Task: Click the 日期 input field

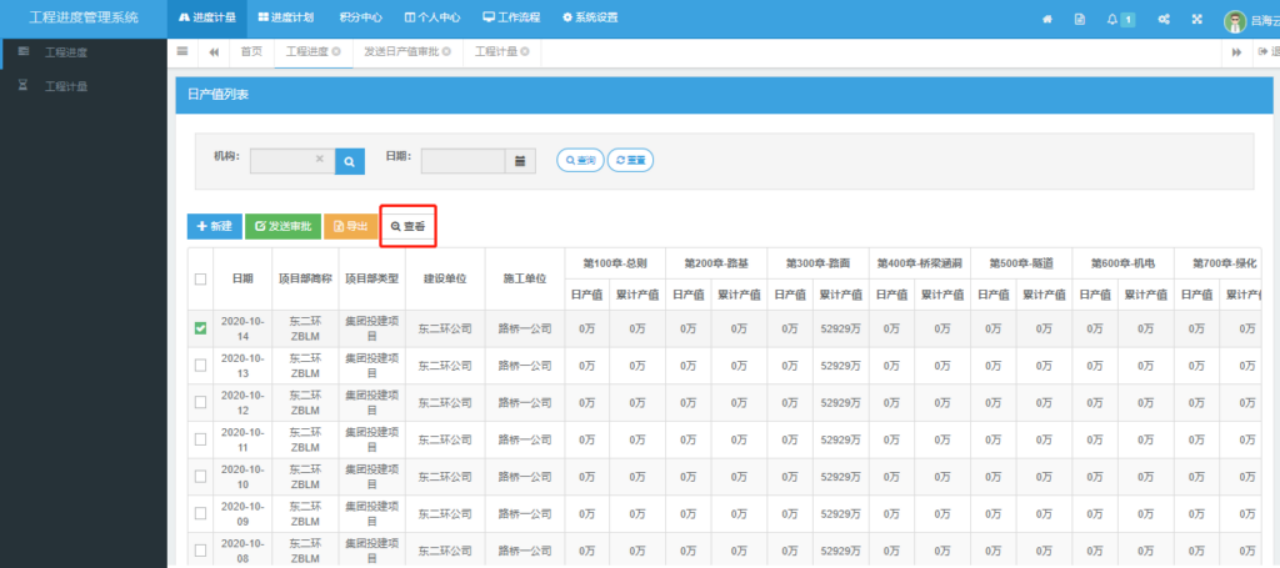Action: [463, 160]
